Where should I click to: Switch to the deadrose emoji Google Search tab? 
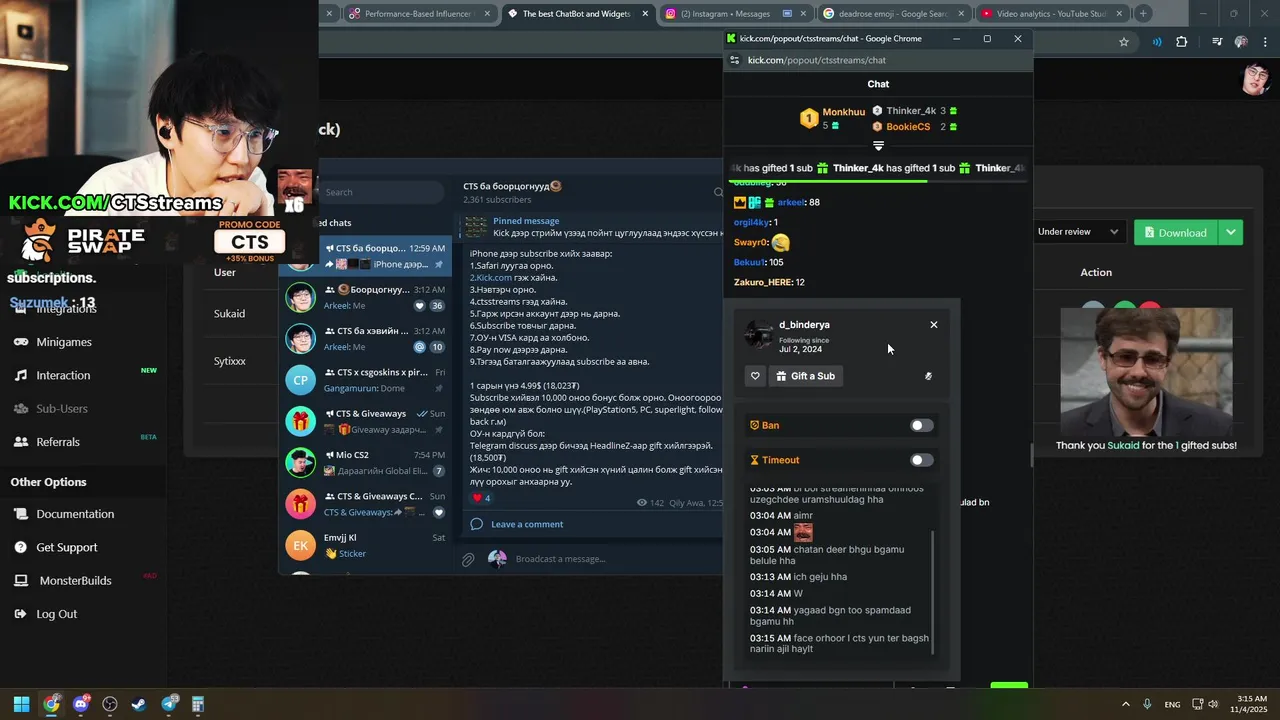pos(893,14)
